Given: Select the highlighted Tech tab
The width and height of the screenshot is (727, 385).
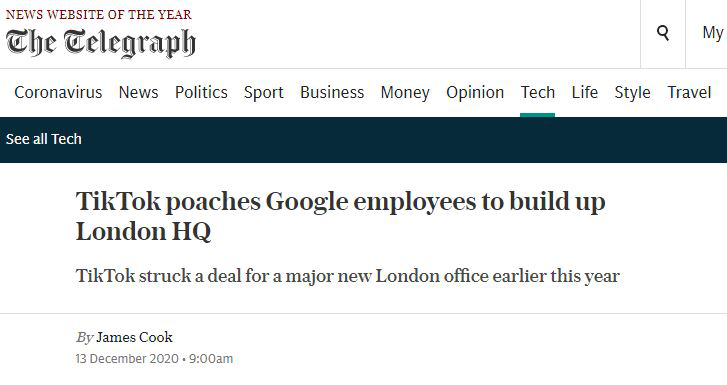Looking at the screenshot, I should (x=537, y=92).
